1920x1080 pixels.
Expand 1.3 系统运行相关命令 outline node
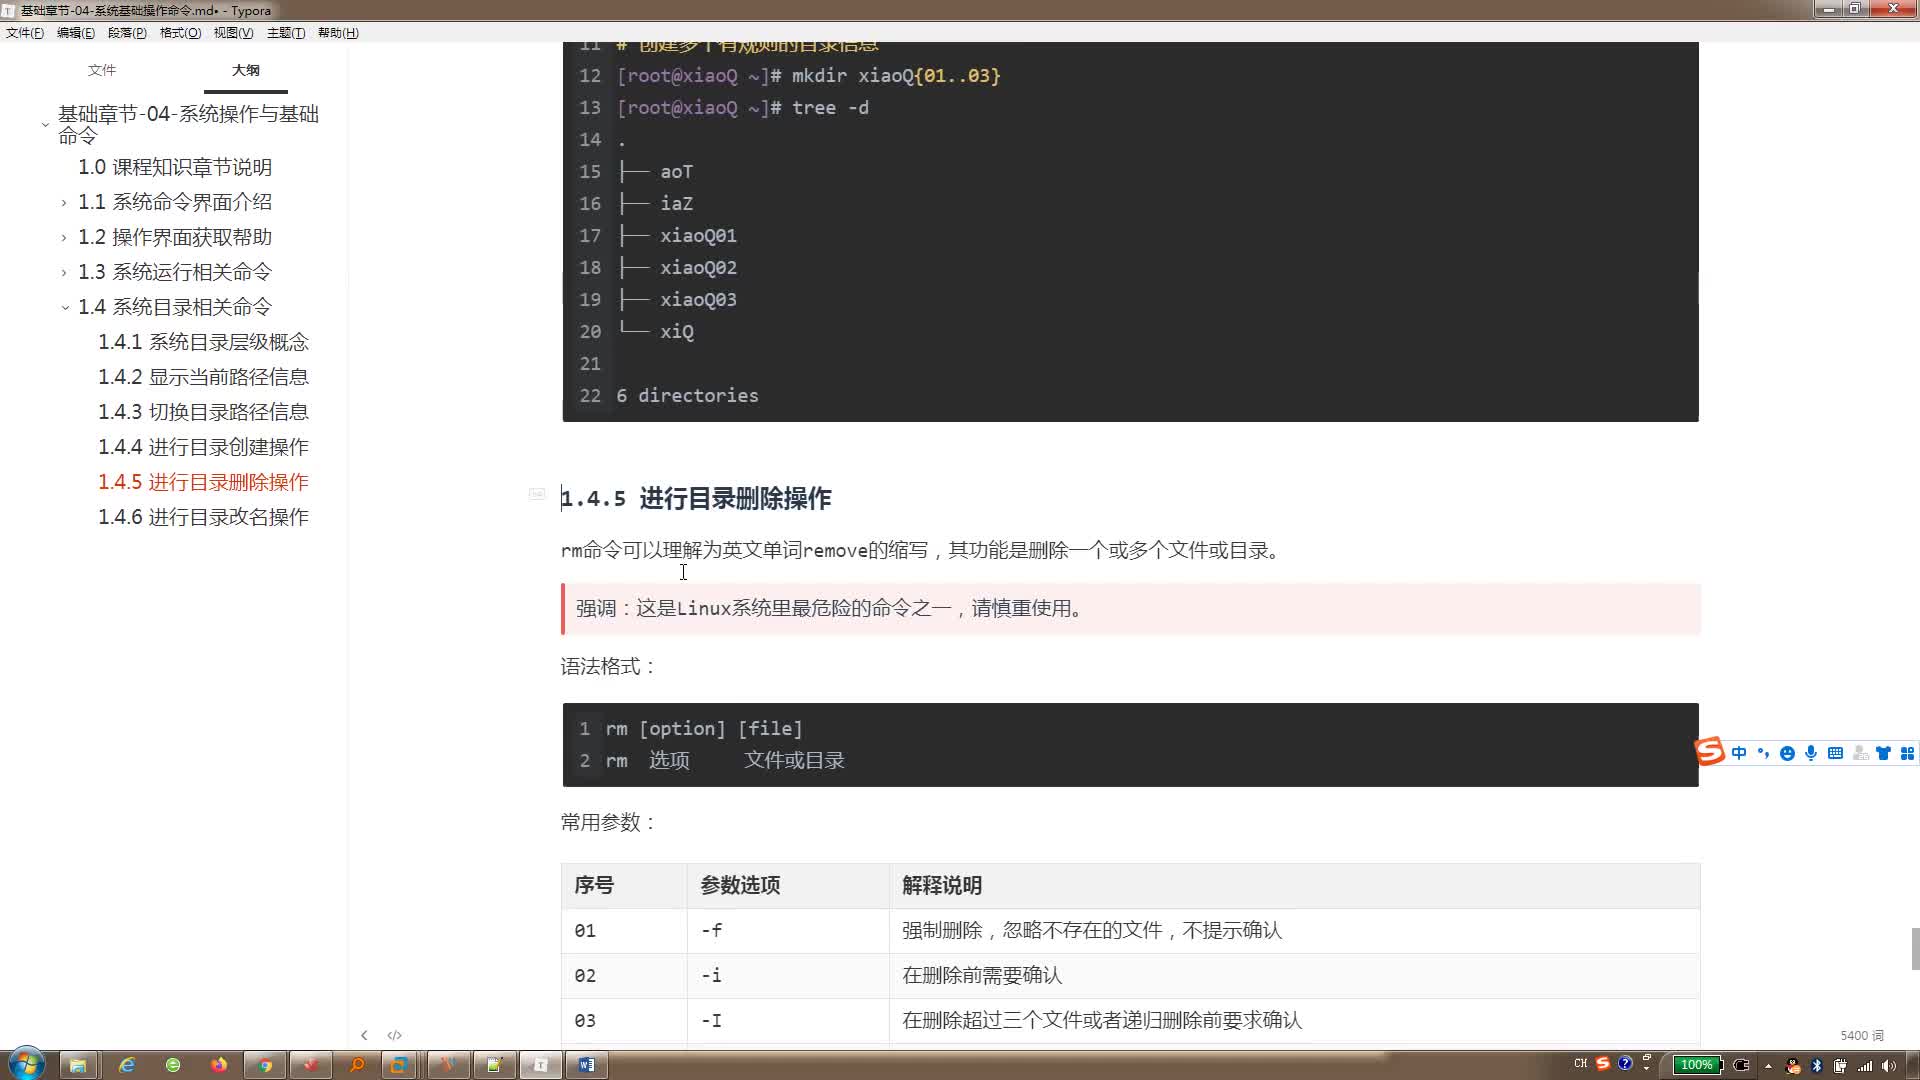point(64,273)
